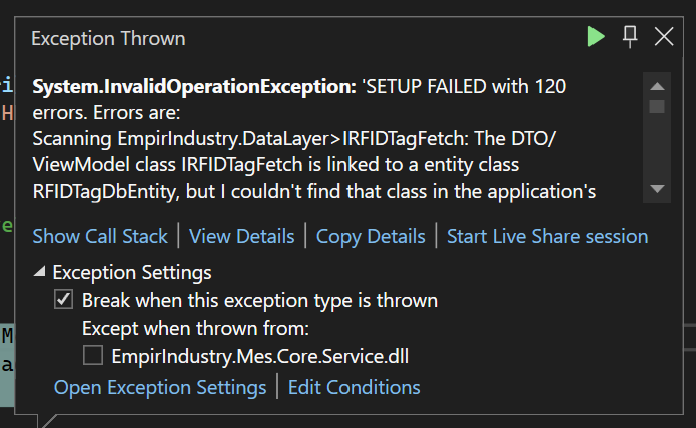
Task: Collapse the Exception Settings section triangle
Action: [40, 271]
